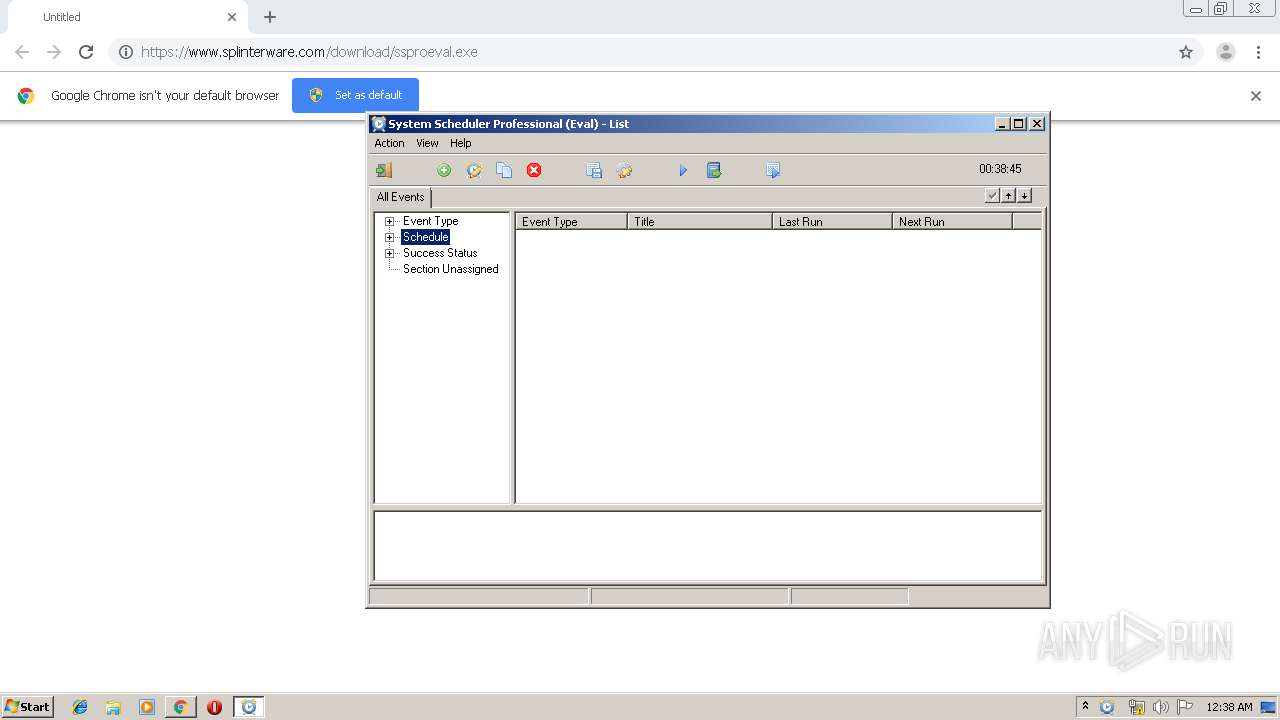Click the System Scheduler title bar icon

click(378, 124)
